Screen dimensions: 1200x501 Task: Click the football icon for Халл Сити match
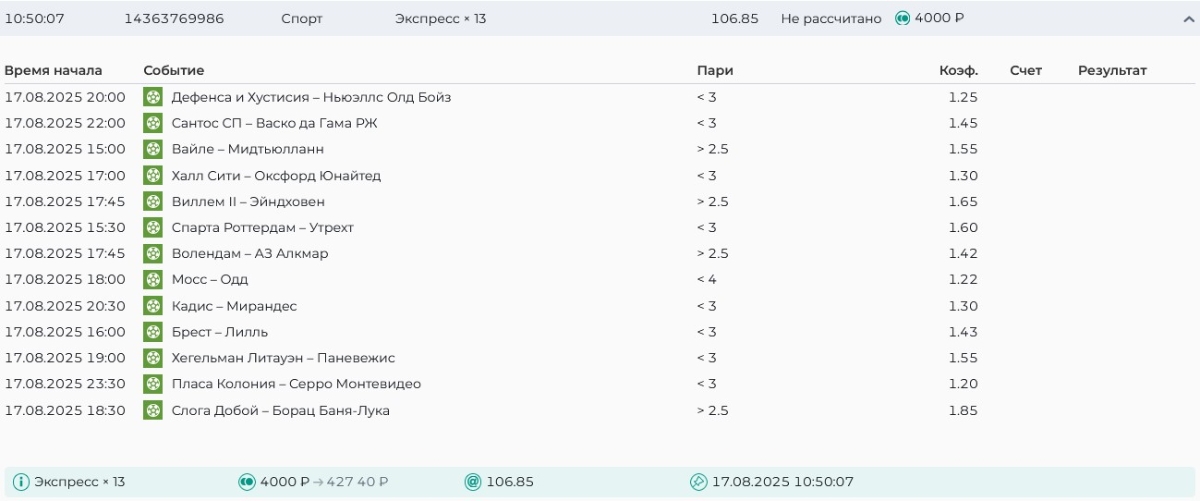pos(153,175)
